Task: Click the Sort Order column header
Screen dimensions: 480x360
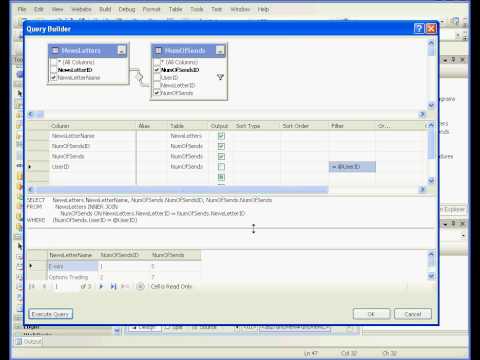Action: coord(305,126)
